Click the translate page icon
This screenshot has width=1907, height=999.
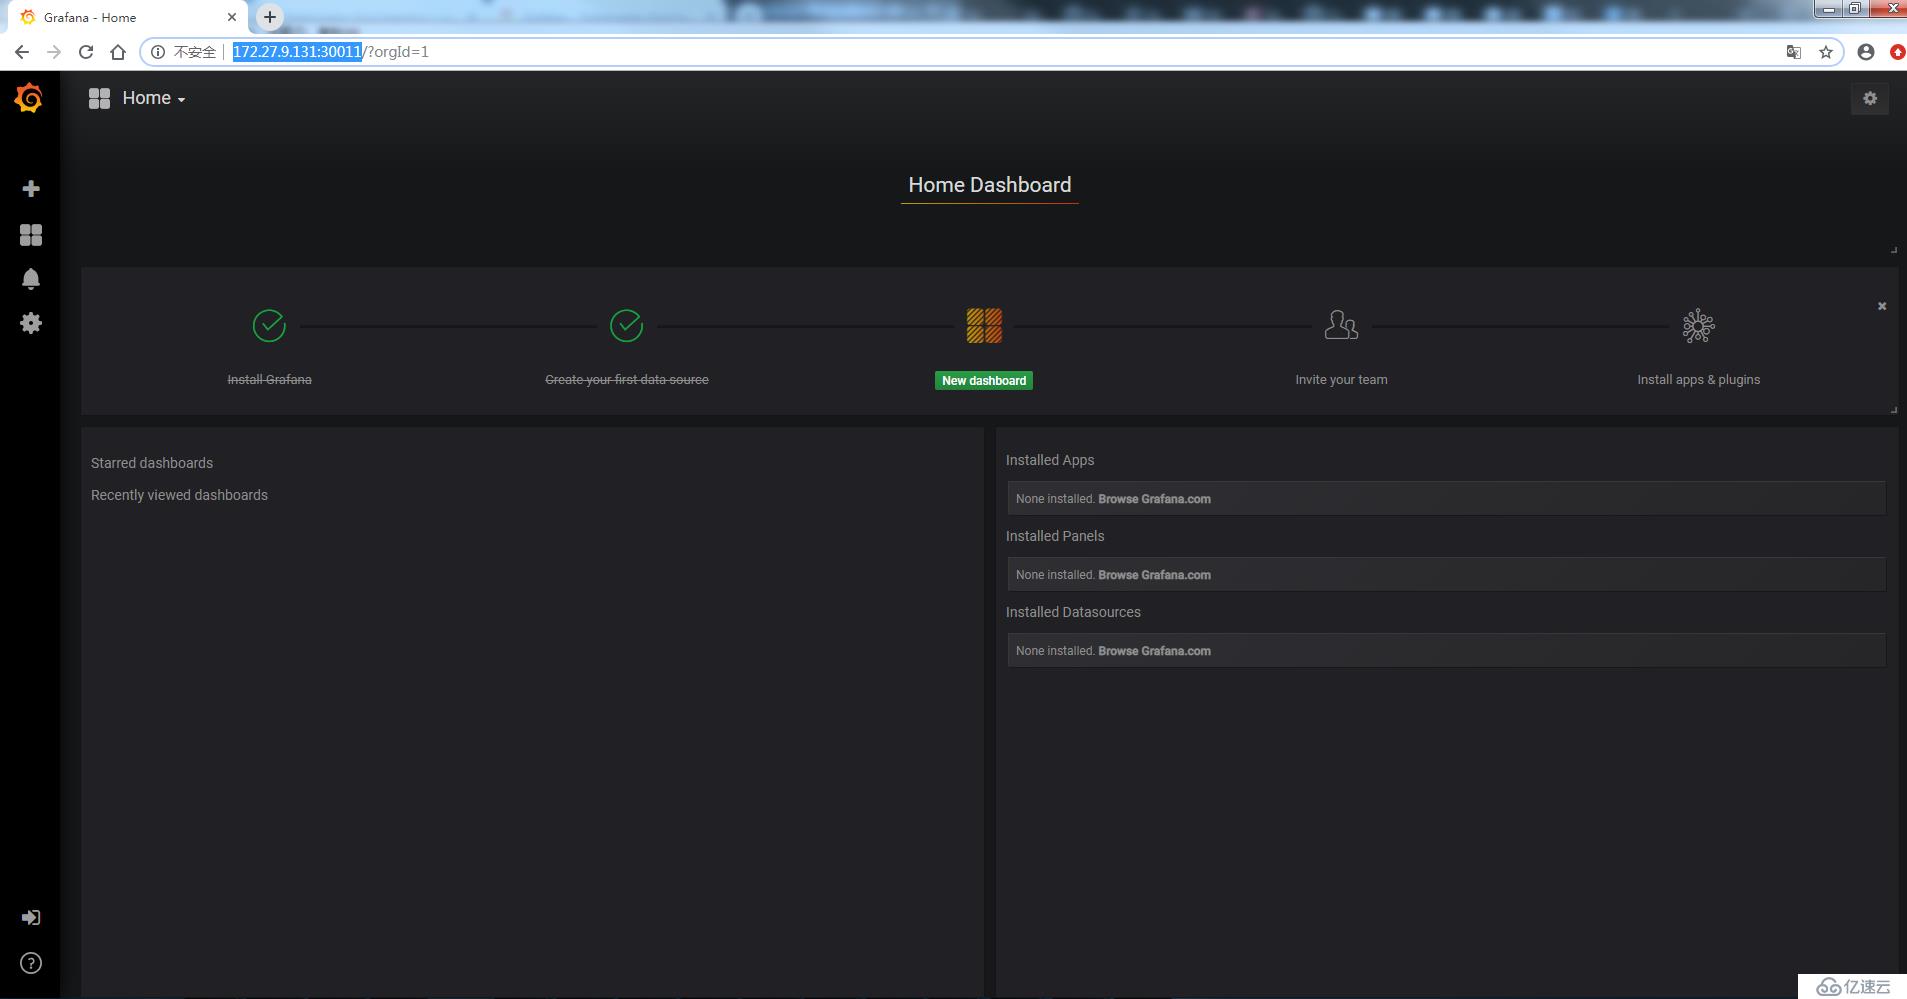(x=1794, y=52)
